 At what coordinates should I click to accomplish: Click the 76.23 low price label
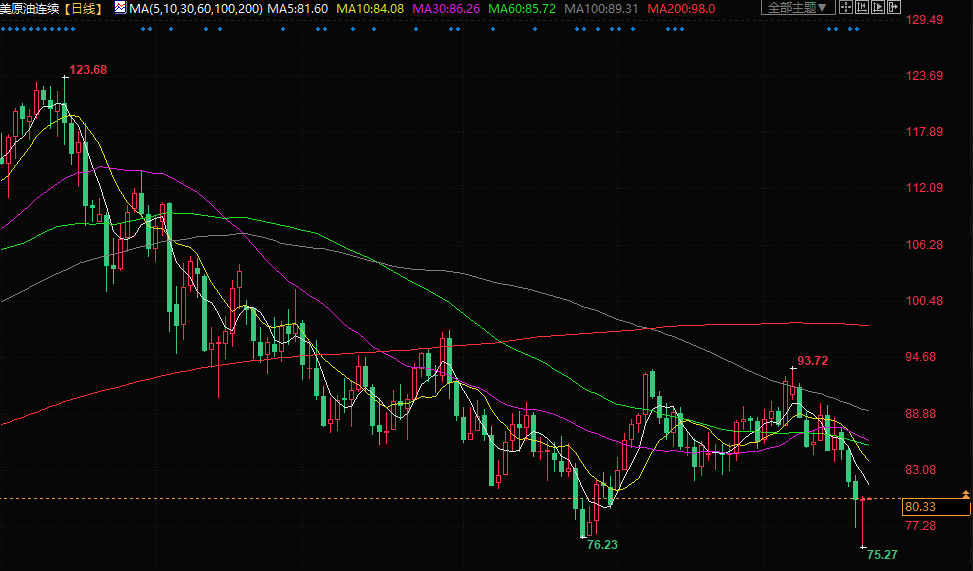[x=602, y=544]
